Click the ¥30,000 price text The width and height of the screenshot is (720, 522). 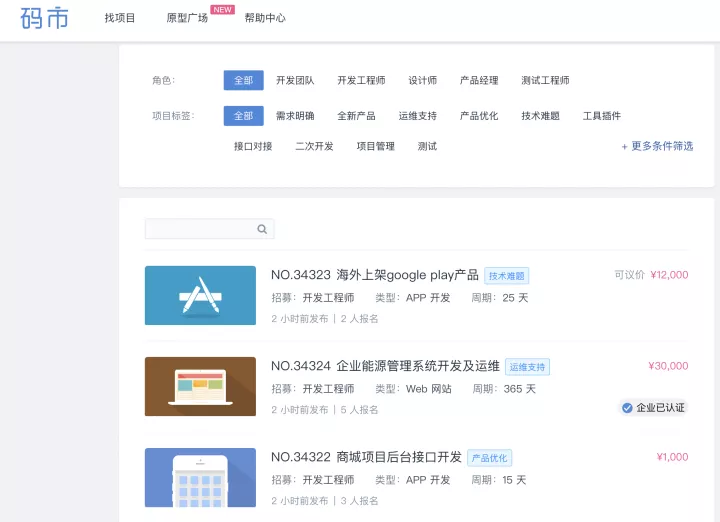668,366
